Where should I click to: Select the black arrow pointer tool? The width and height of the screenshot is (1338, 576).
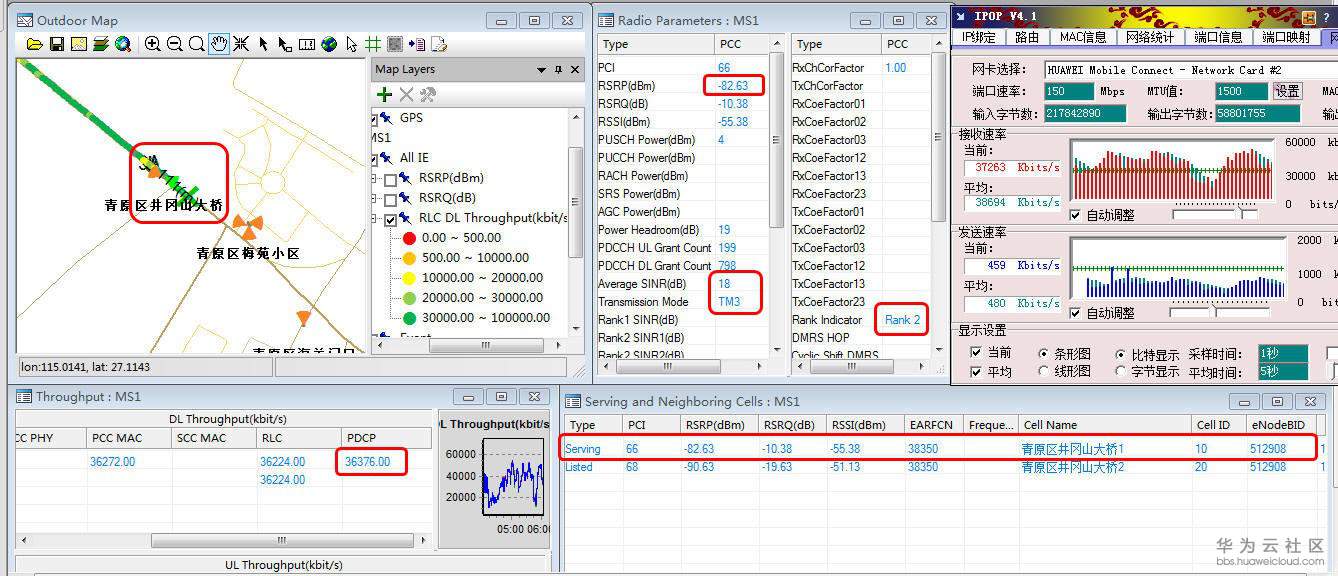click(x=263, y=44)
